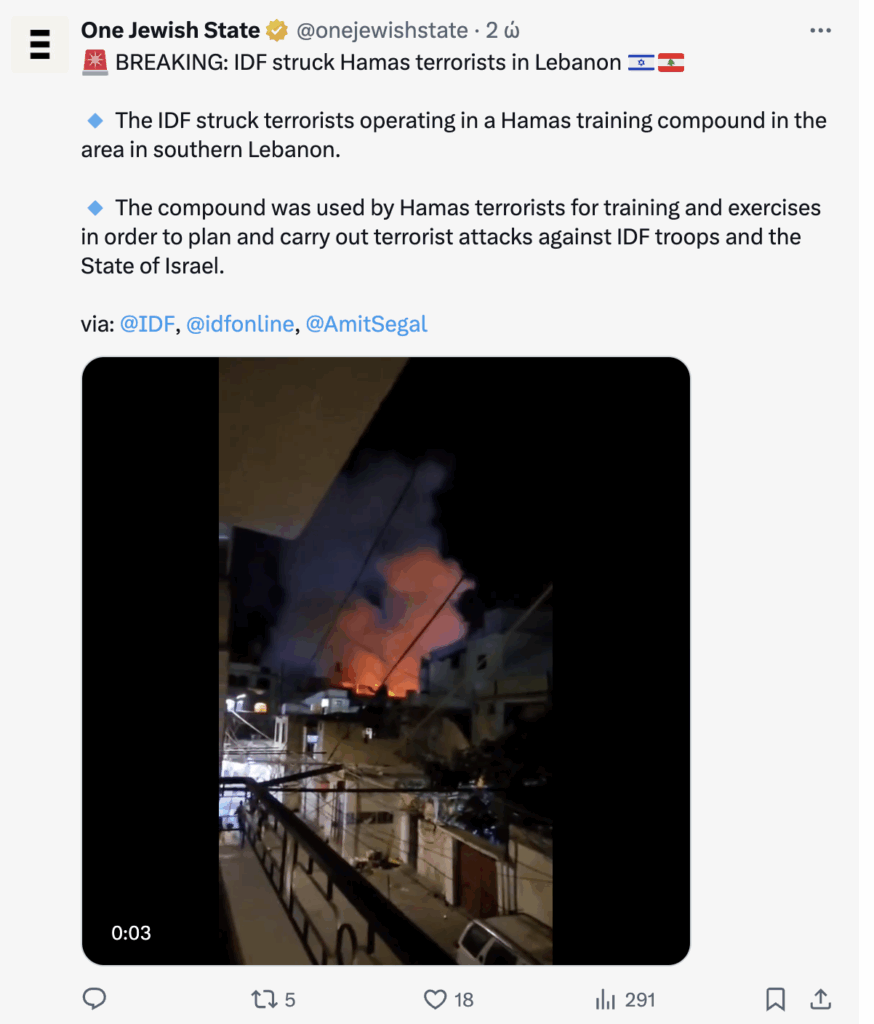View post analytics showing 291 views
This screenshot has height=1024, width=874.
624,999
